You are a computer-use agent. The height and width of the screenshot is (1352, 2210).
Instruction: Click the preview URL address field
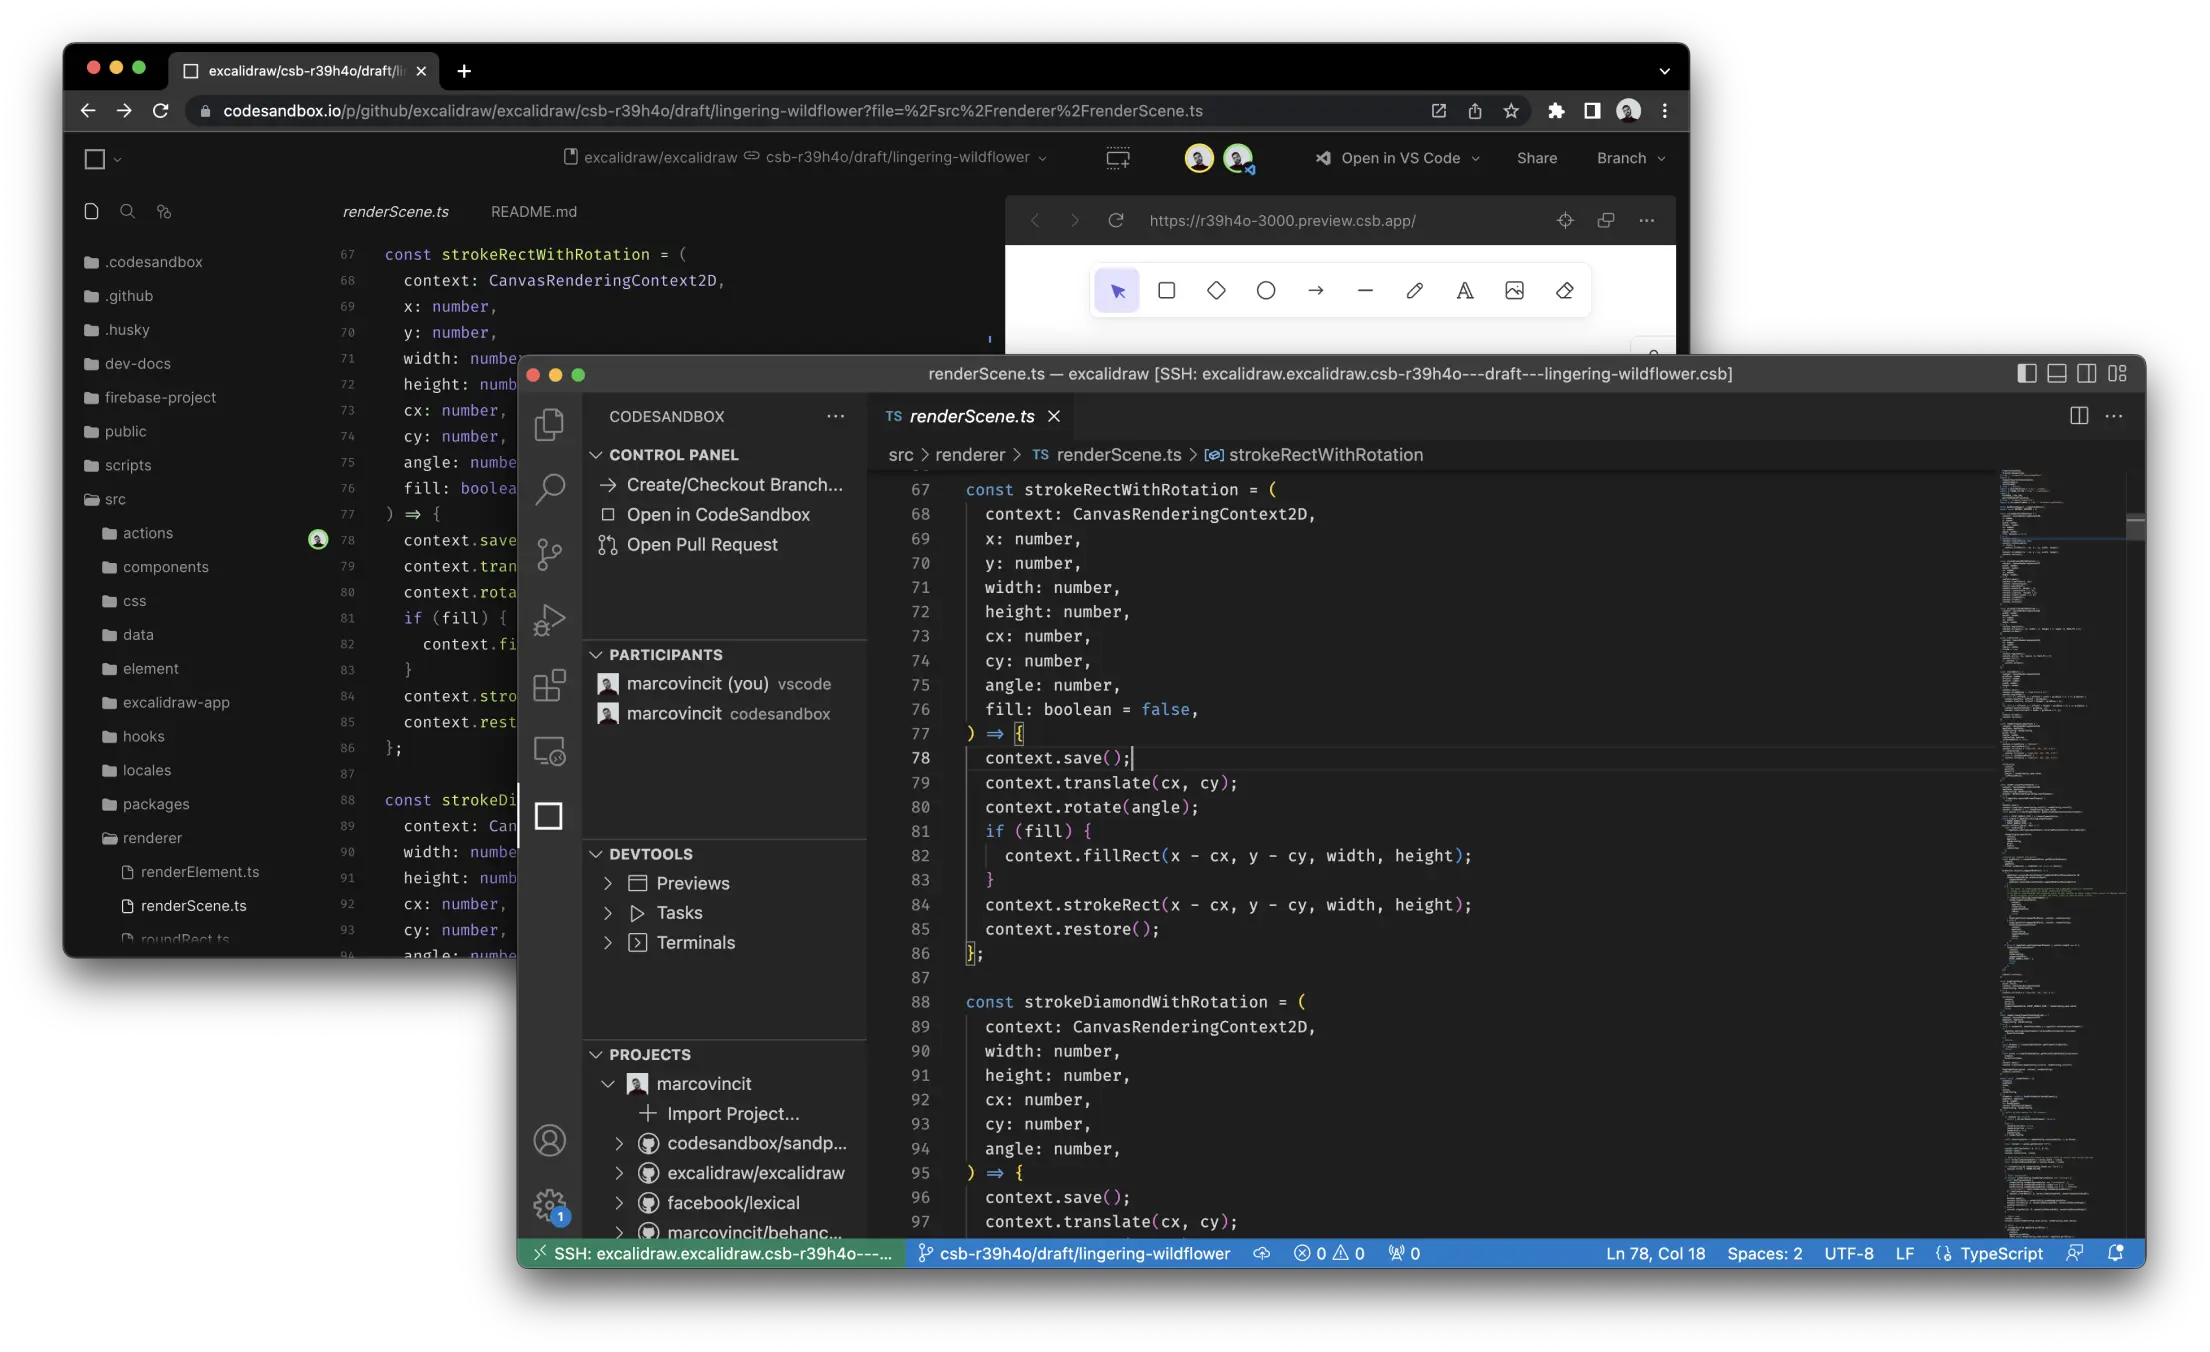[1282, 221]
